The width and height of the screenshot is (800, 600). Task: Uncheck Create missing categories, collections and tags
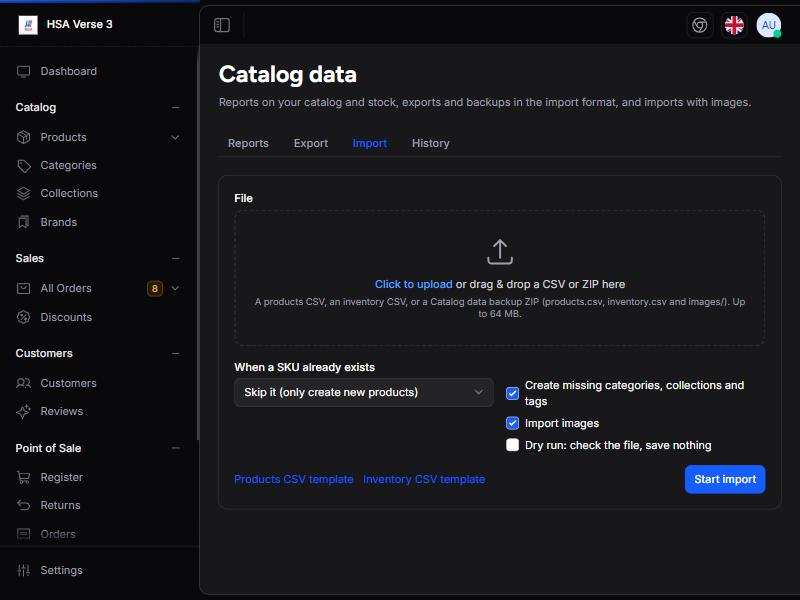tap(512, 393)
